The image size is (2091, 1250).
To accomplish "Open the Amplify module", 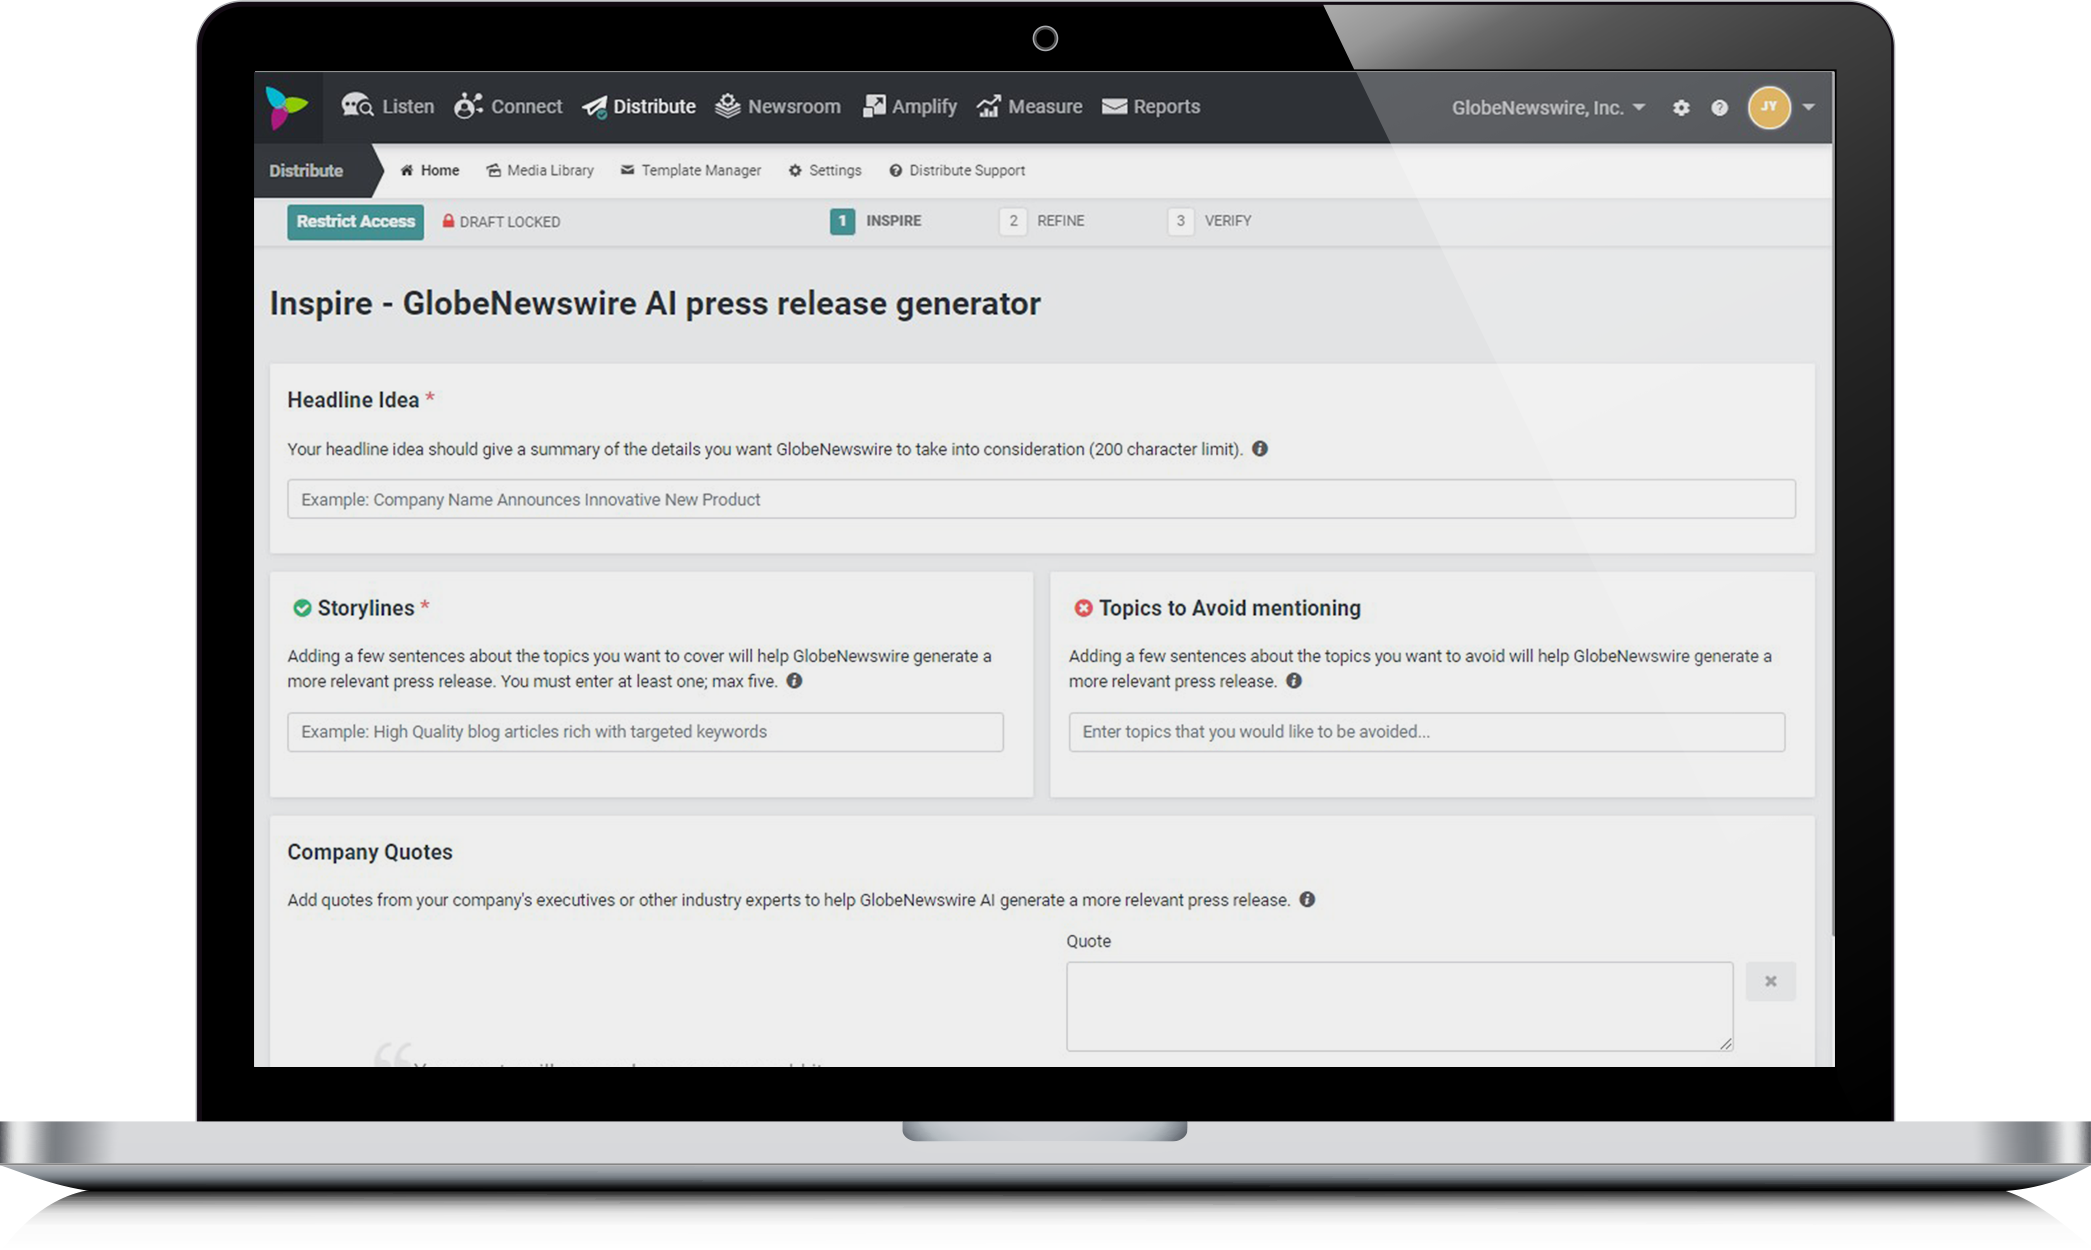I will [910, 106].
